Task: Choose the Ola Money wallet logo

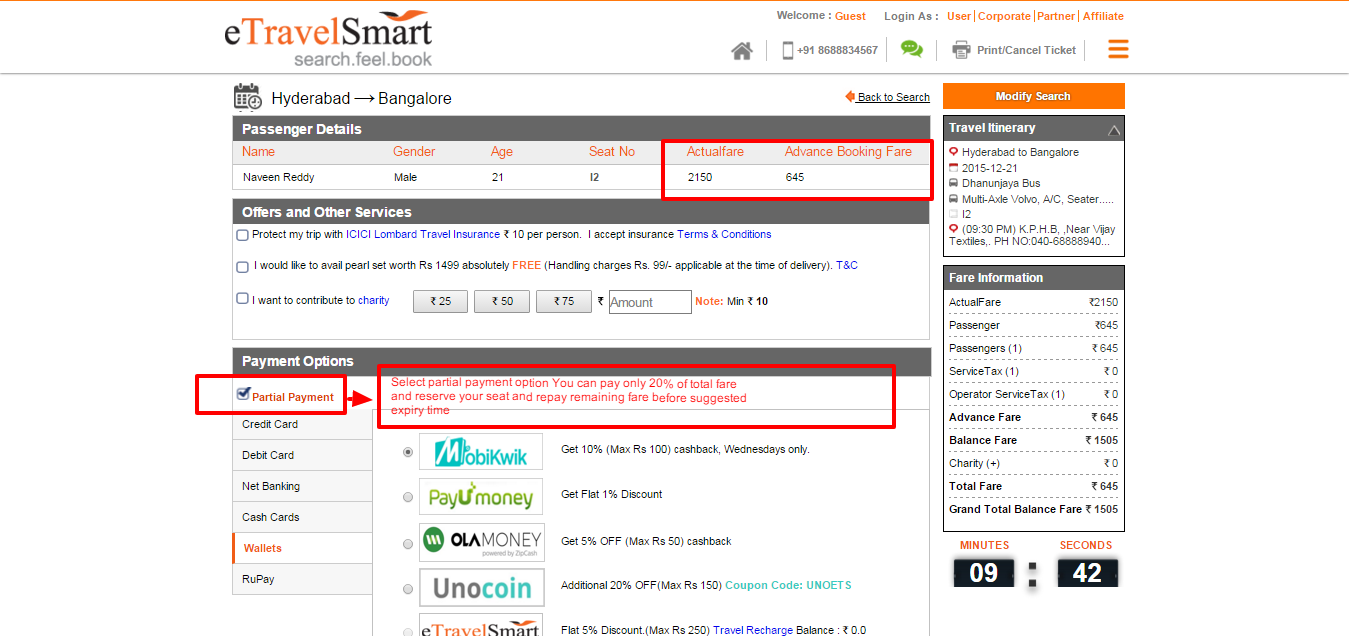Action: point(481,542)
